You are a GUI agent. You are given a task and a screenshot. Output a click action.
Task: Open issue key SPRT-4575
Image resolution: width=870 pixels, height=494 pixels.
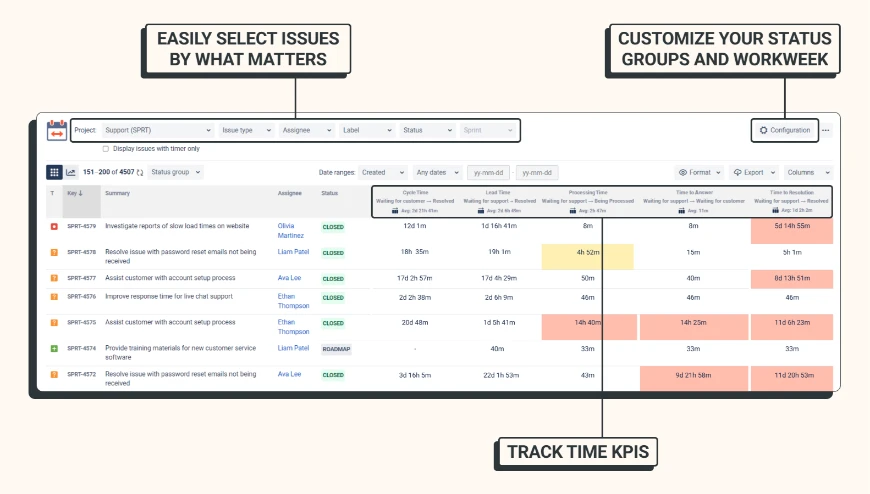pyautogui.click(x=82, y=322)
